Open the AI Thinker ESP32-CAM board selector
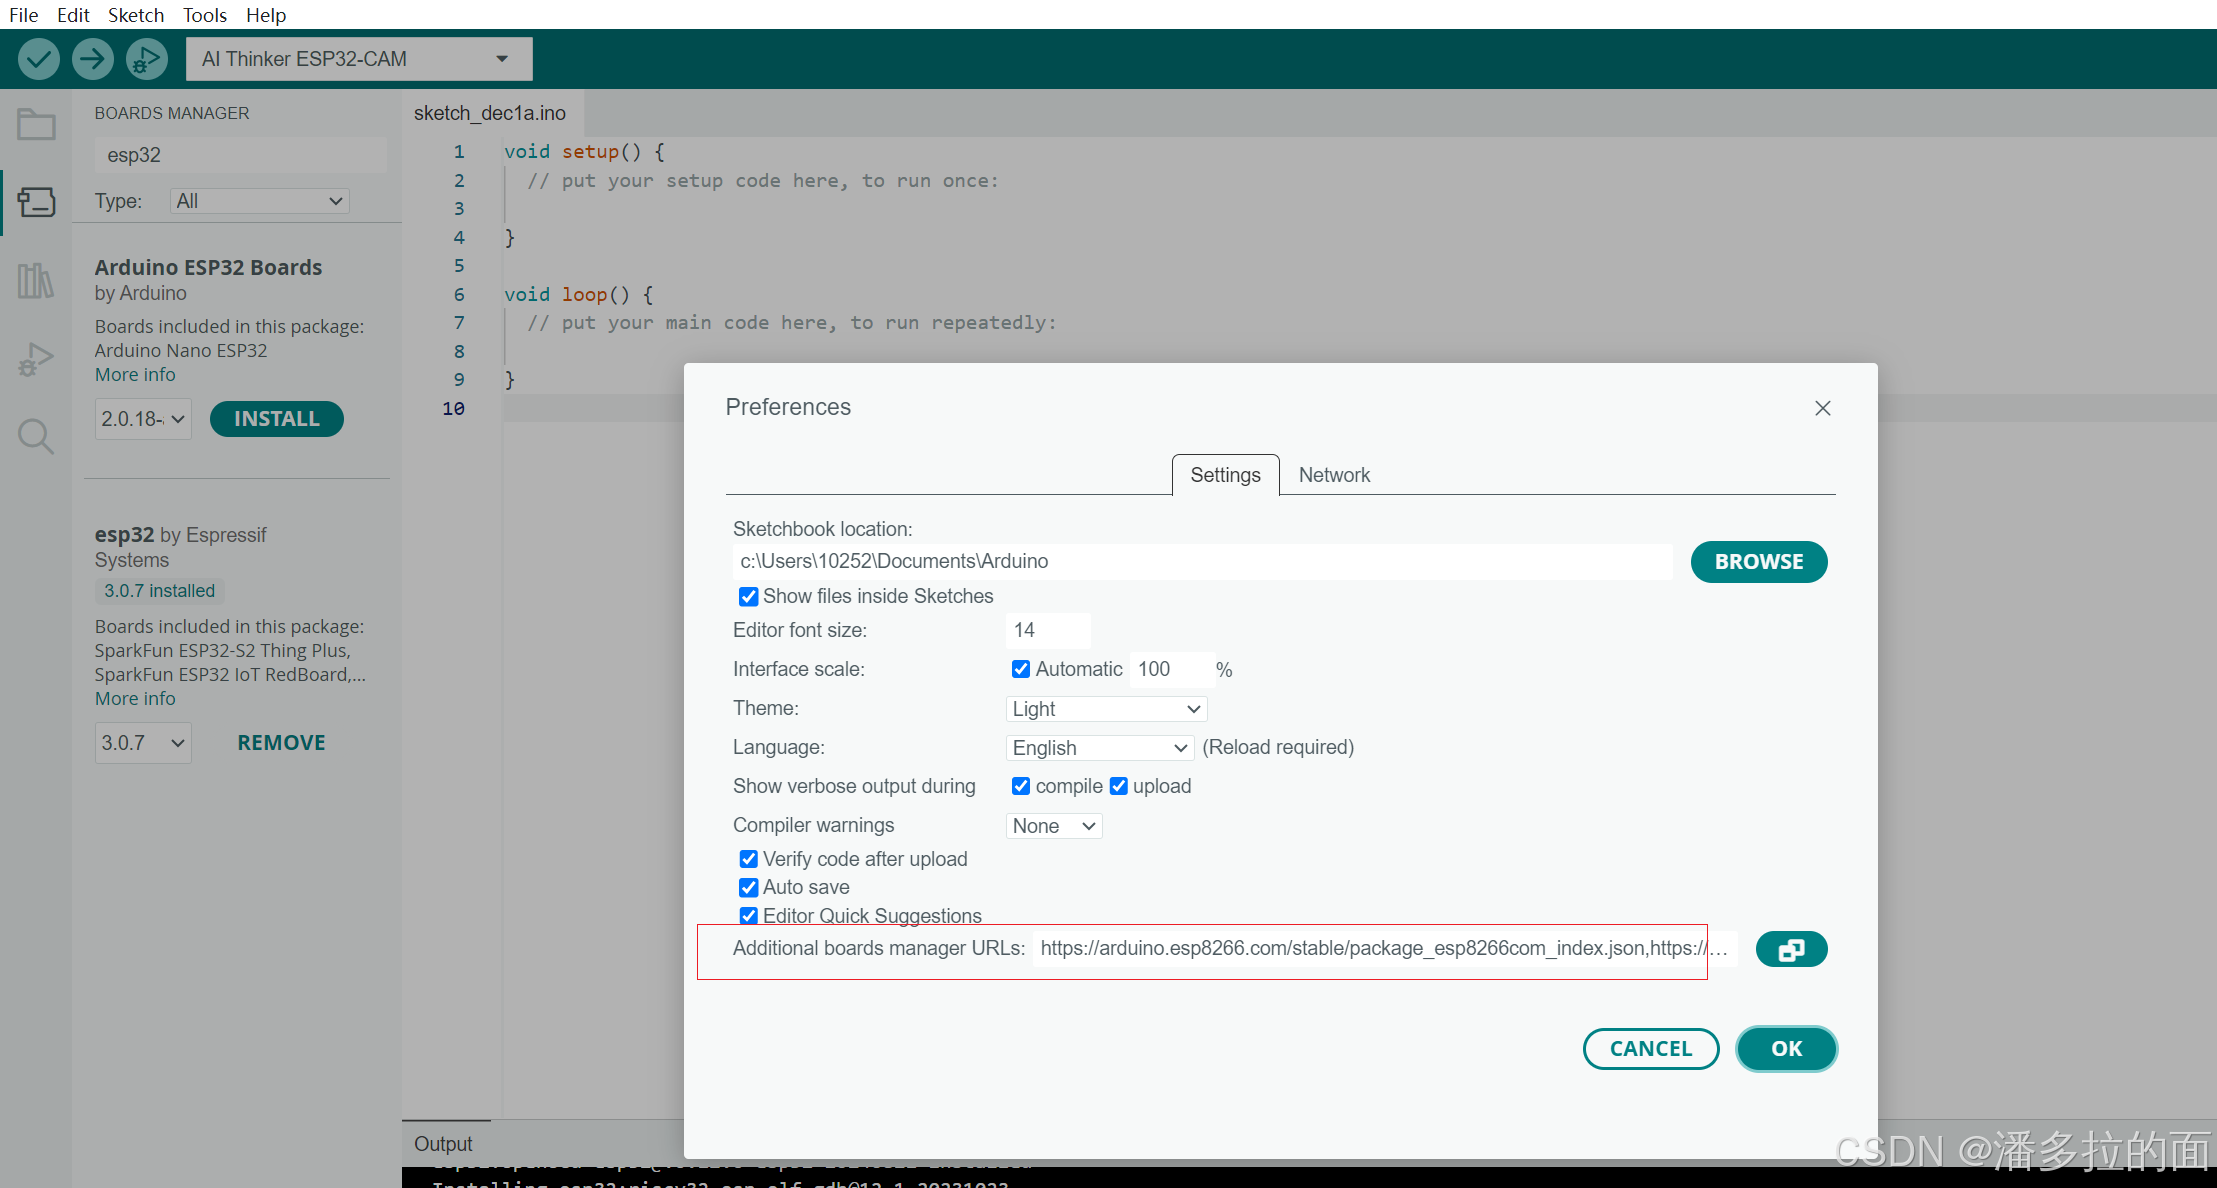This screenshot has width=2217, height=1188. (358, 59)
